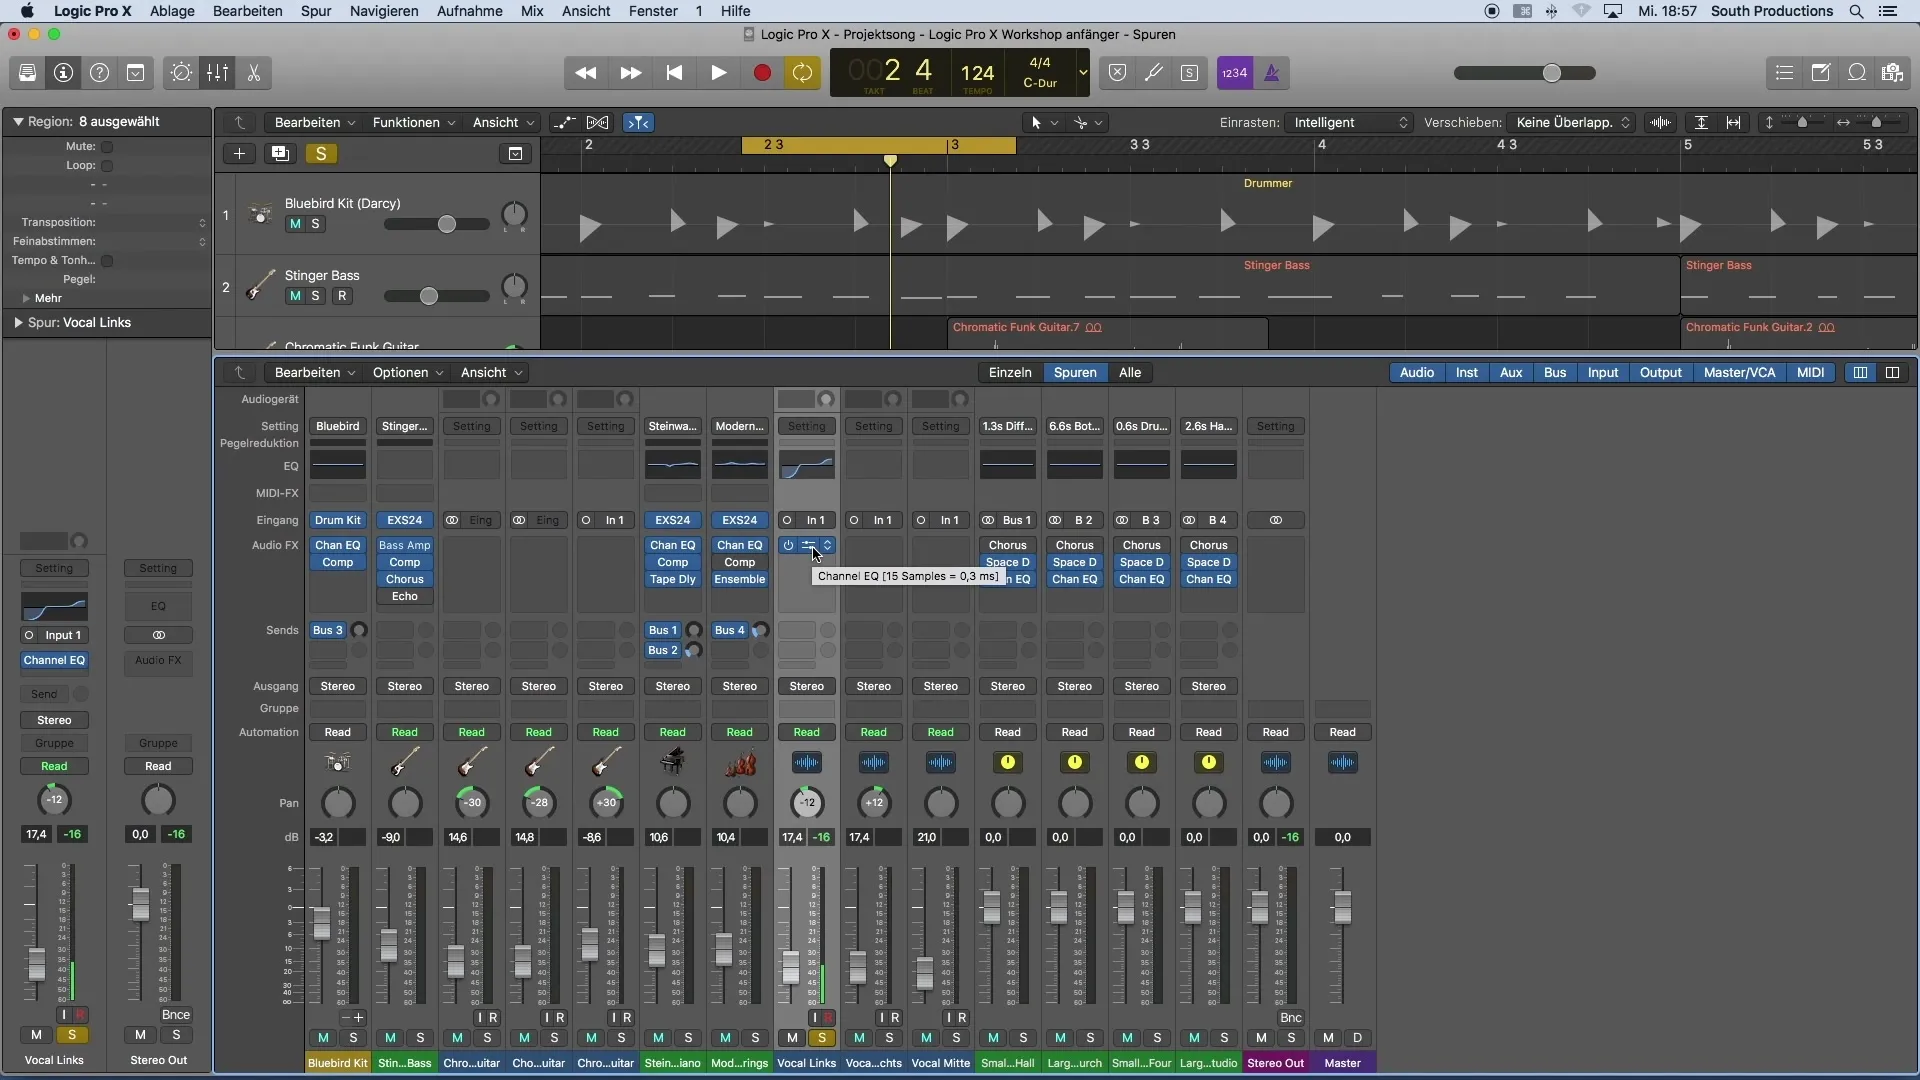This screenshot has width=1920, height=1080.
Task: Go to project start button
Action: pyautogui.click(x=674, y=73)
